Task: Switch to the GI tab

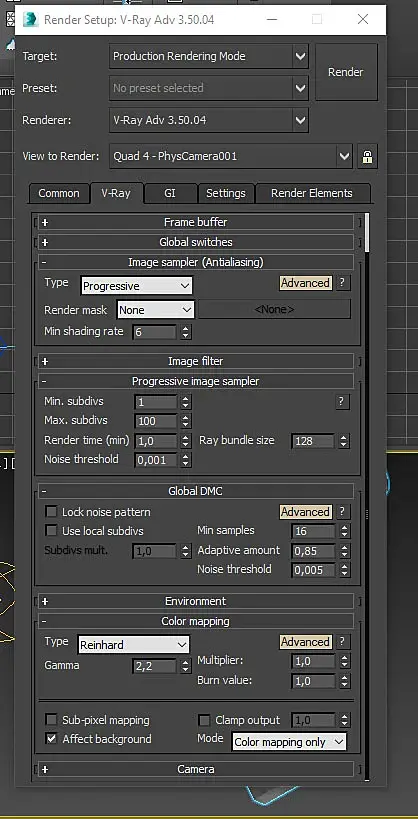Action: click(x=170, y=193)
